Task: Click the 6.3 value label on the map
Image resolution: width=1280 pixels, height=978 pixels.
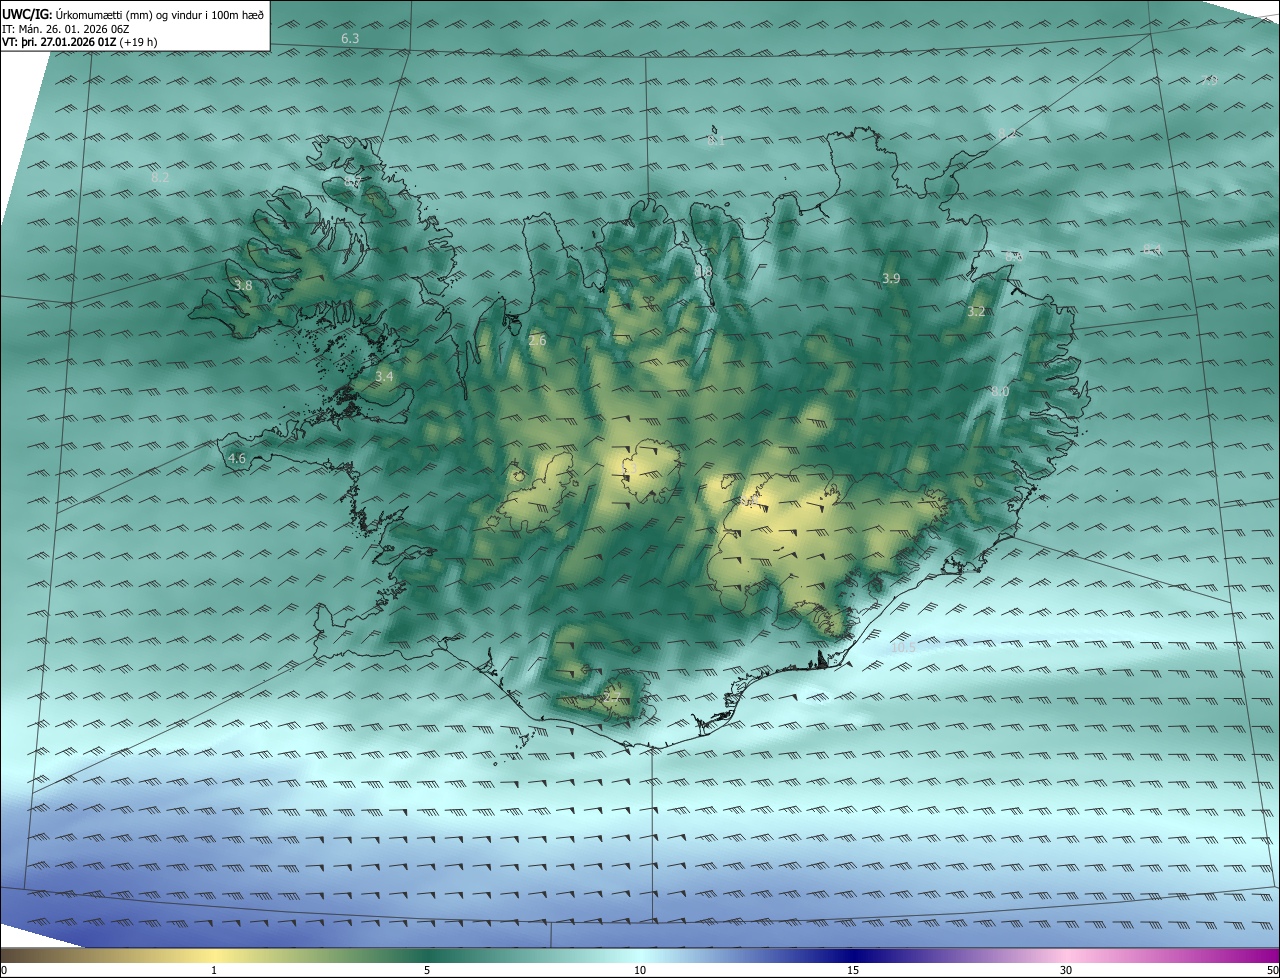Action: coord(350,38)
